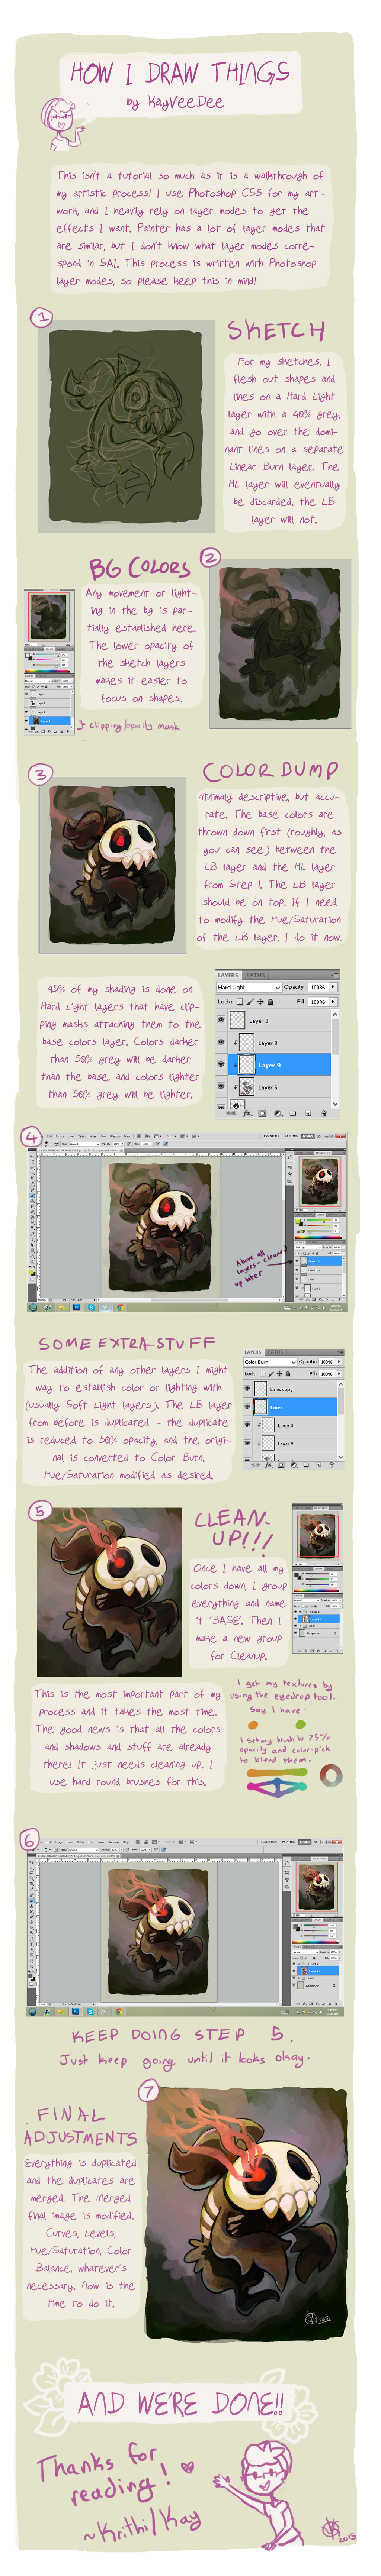The image size is (381, 2576).
Task: Hide Layer 3 via its eye icon
Action: [221, 1020]
